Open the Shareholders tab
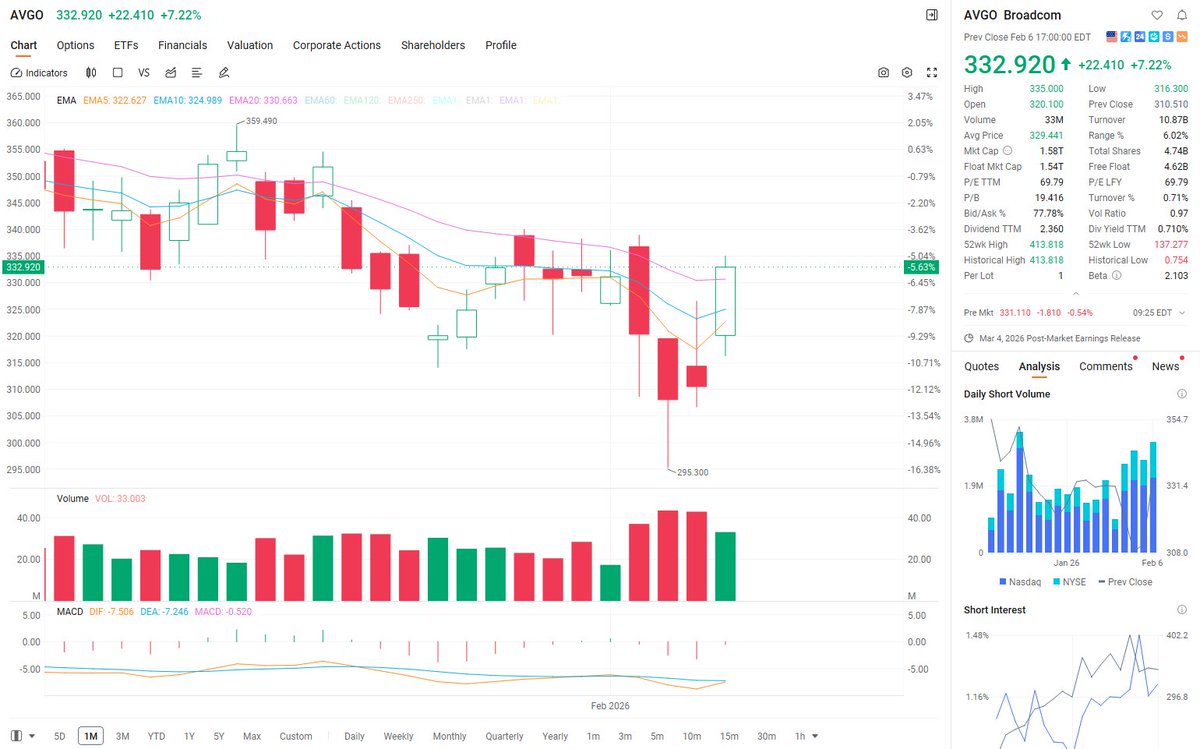This screenshot has height=749, width=1200. tap(433, 45)
